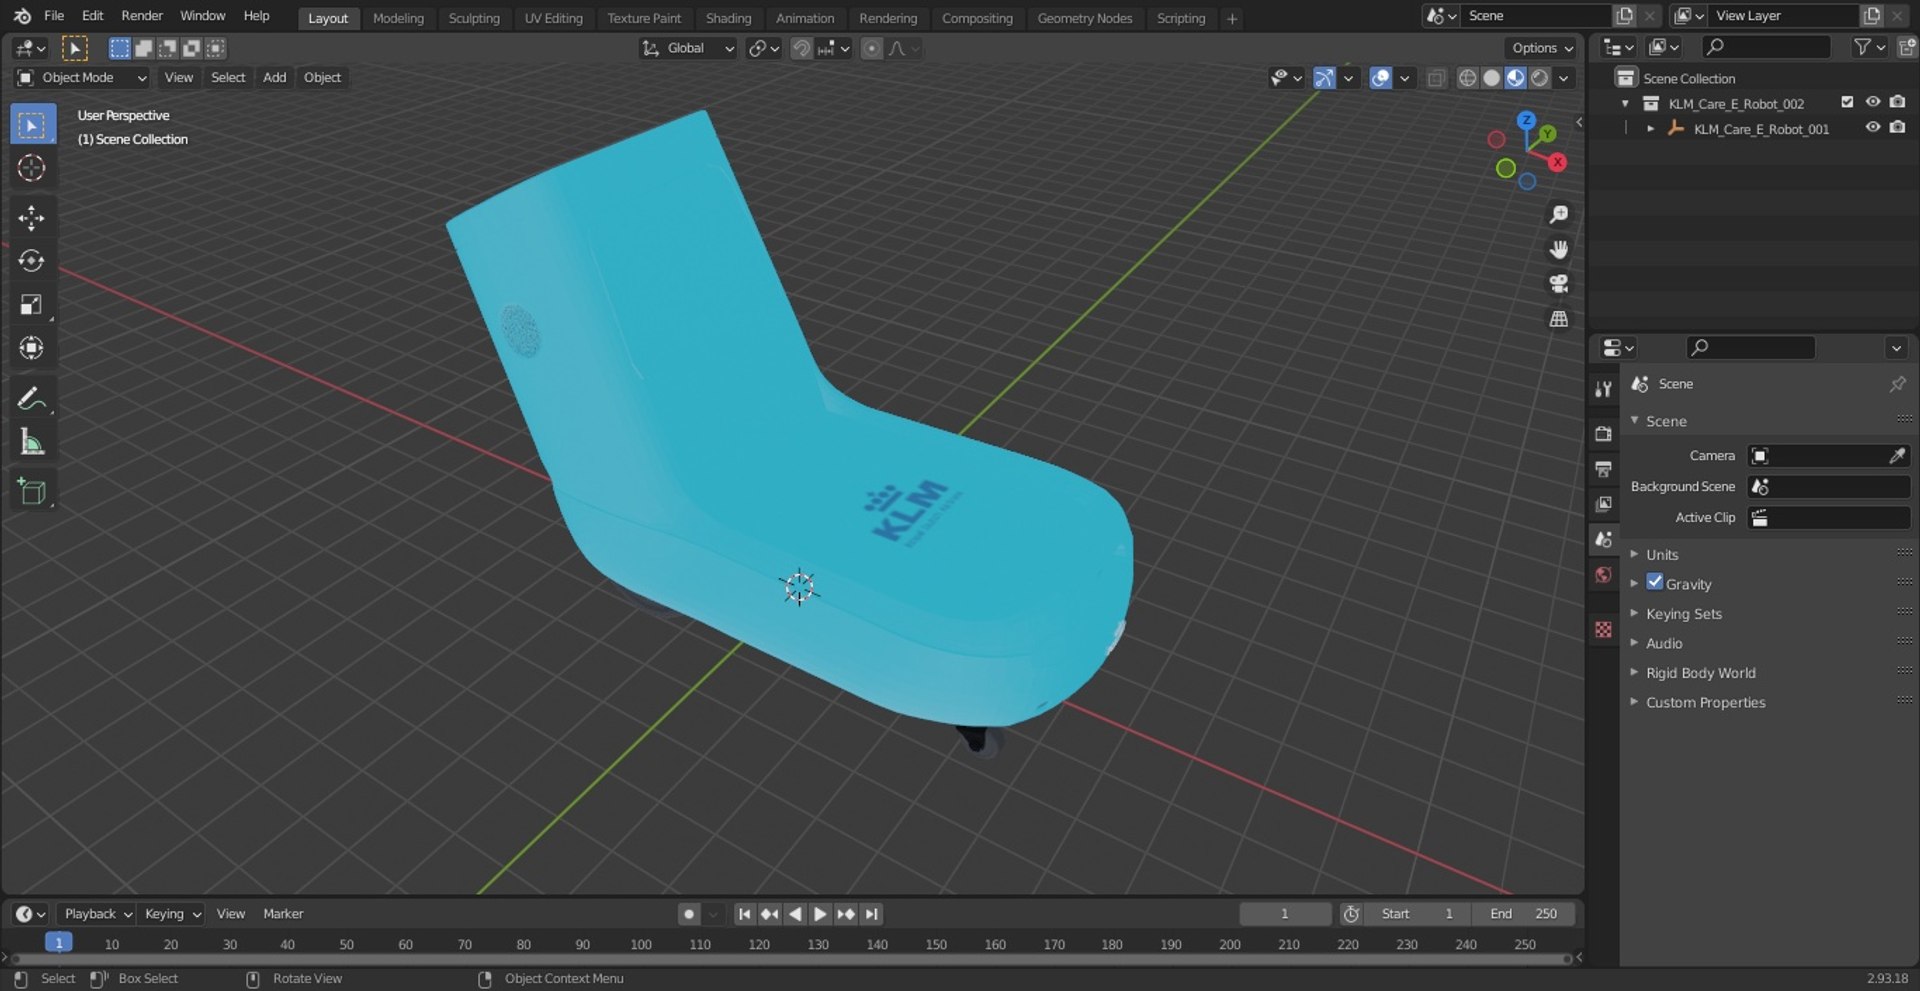Toggle proportional editing
The width and height of the screenshot is (1920, 991).
pos(872,48)
